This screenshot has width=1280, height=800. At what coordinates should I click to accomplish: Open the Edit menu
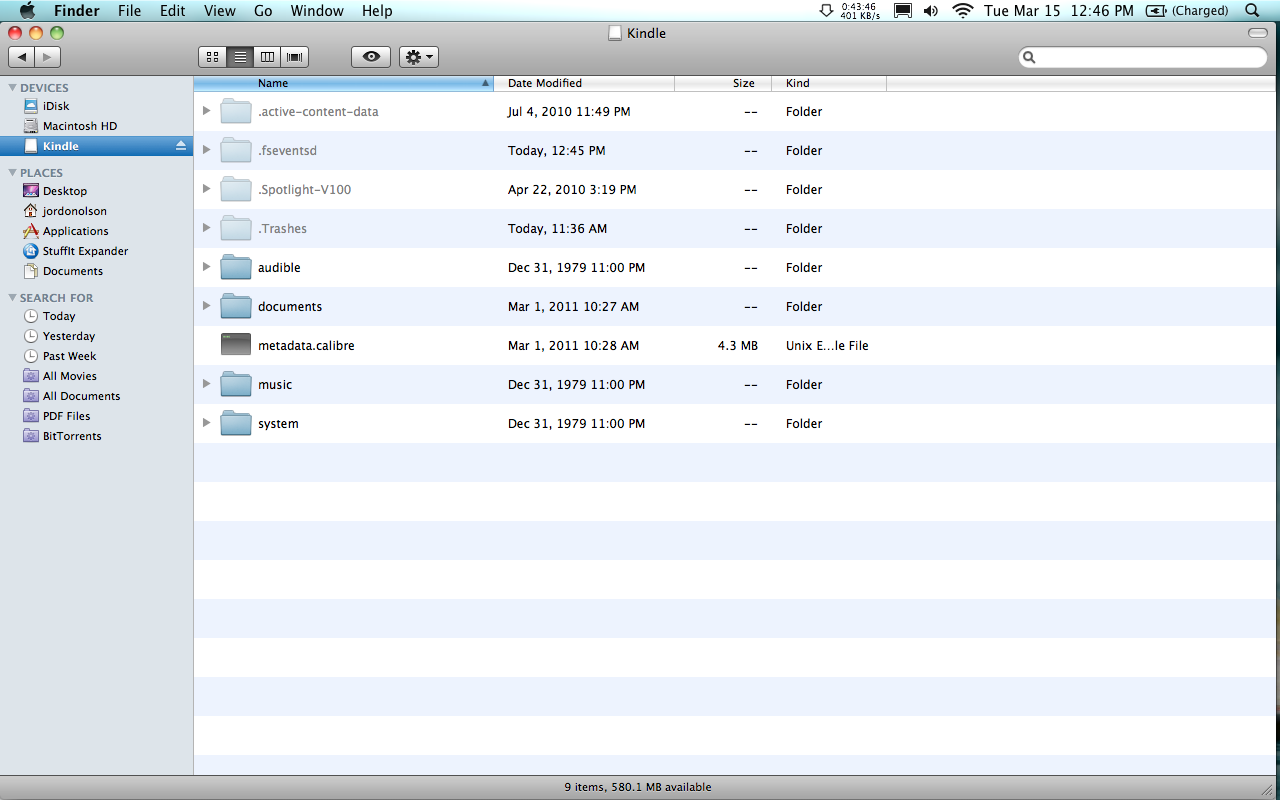[173, 11]
